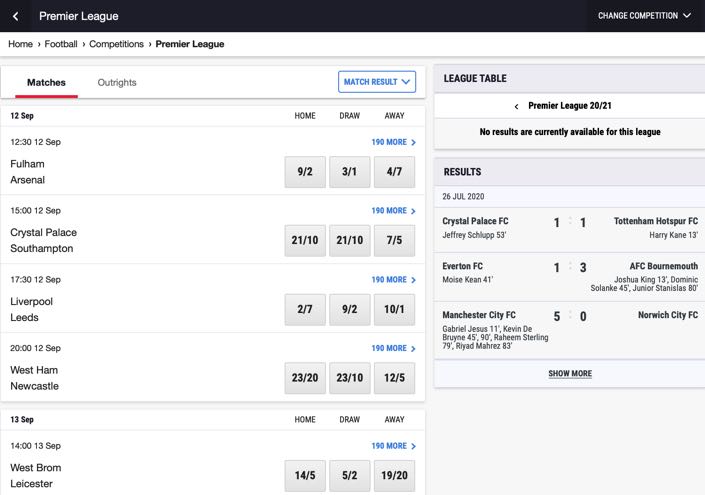Image resolution: width=705 pixels, height=495 pixels.
Task: Click Show More under Results
Action: (570, 374)
